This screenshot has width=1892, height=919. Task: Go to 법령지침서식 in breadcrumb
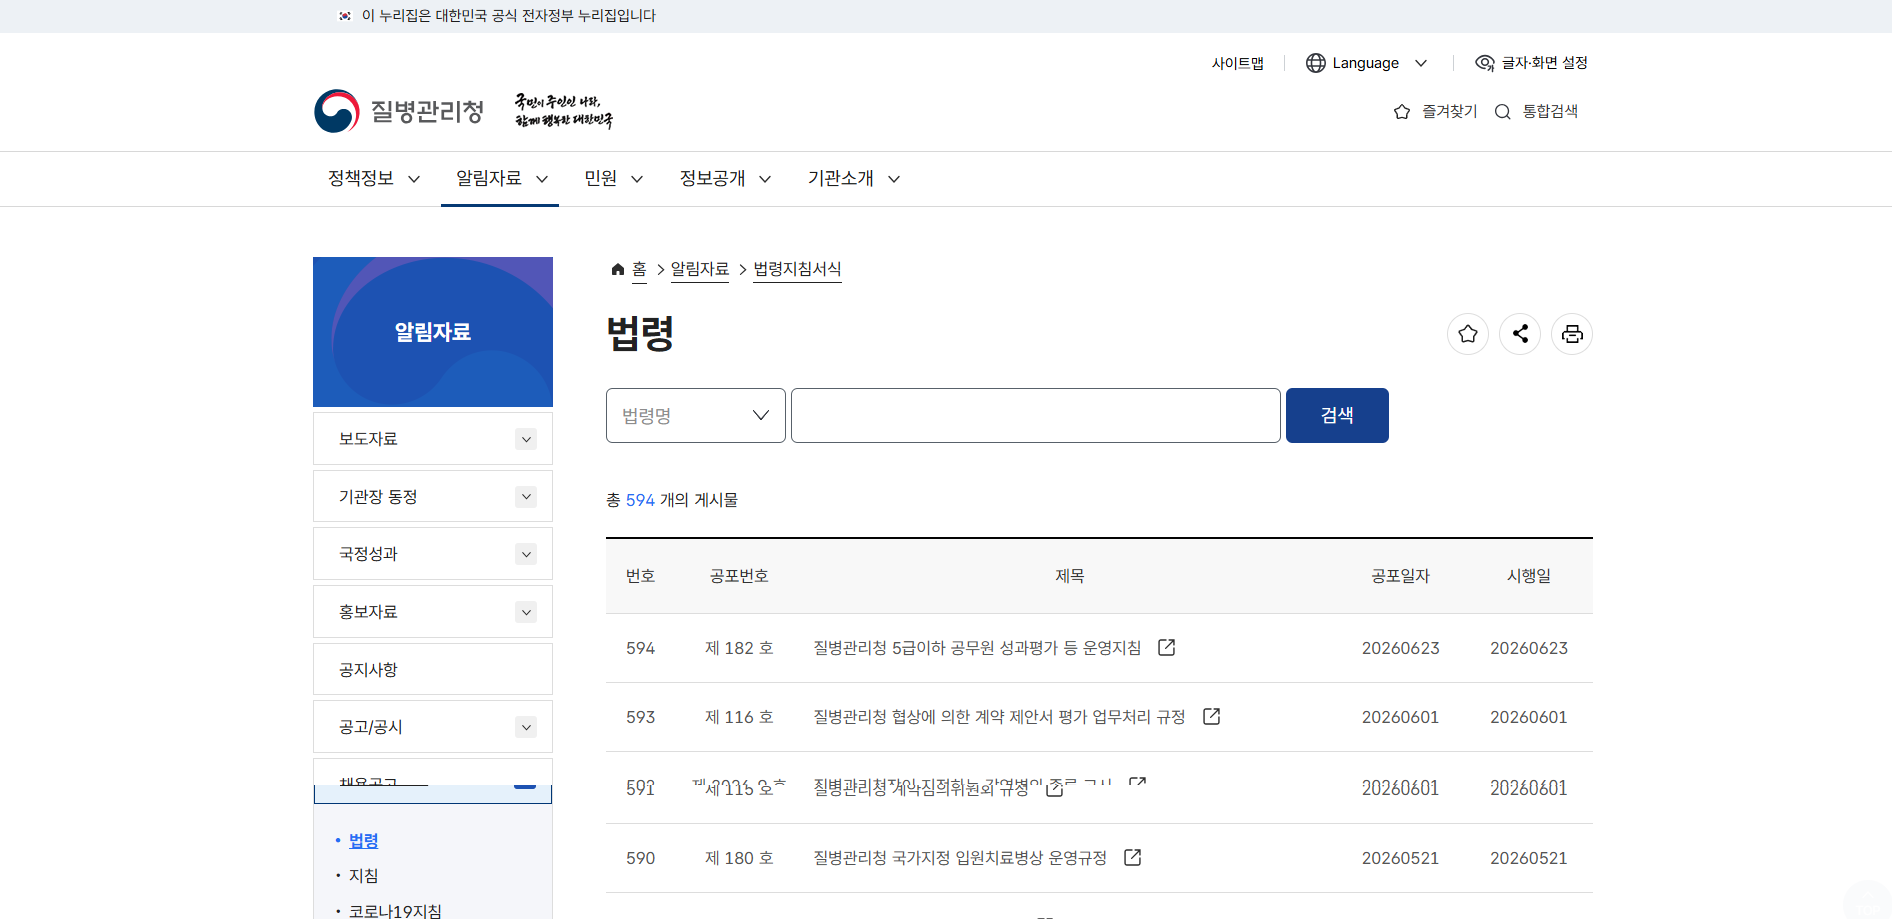[x=797, y=269]
